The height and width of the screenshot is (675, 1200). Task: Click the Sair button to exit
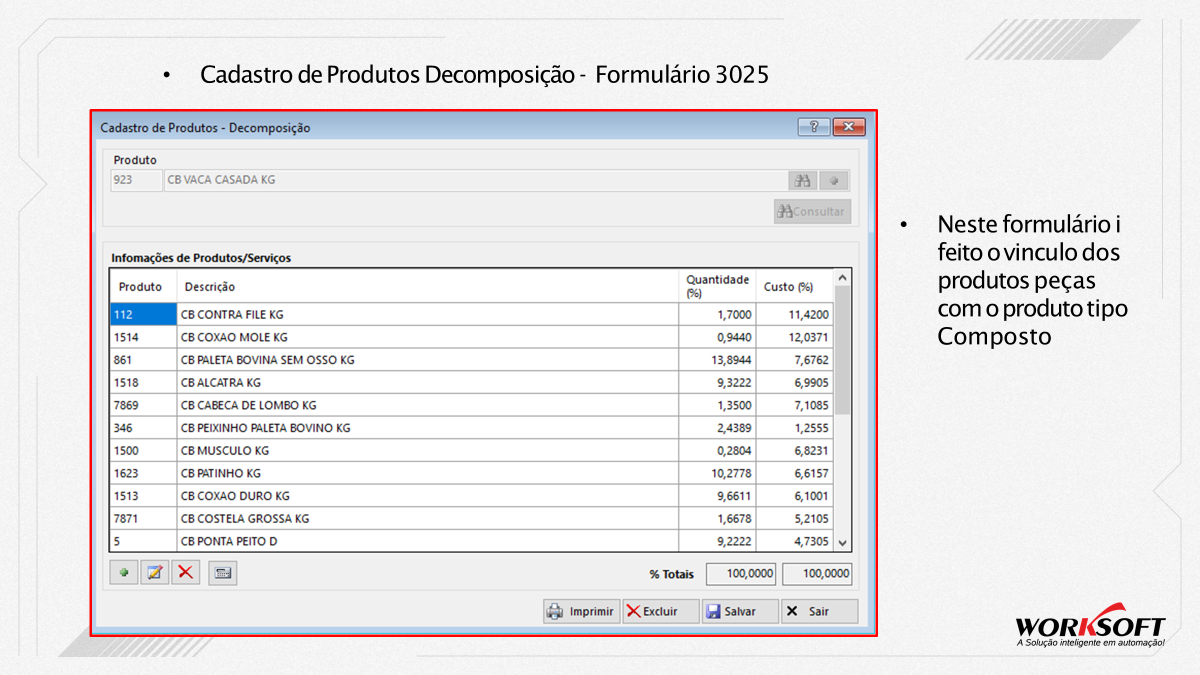pos(819,611)
